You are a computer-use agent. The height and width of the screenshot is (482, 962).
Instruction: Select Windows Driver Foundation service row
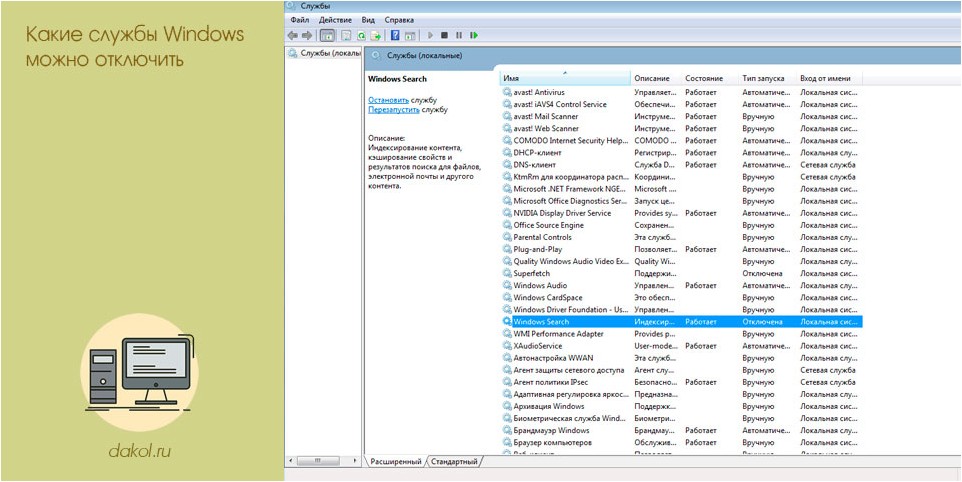pyautogui.click(x=682, y=310)
